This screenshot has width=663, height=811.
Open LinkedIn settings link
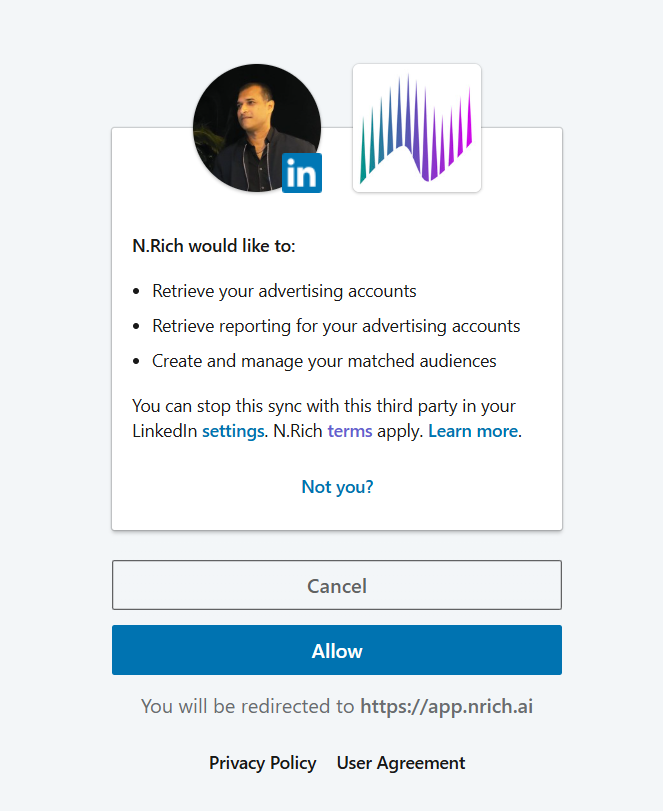(x=233, y=430)
